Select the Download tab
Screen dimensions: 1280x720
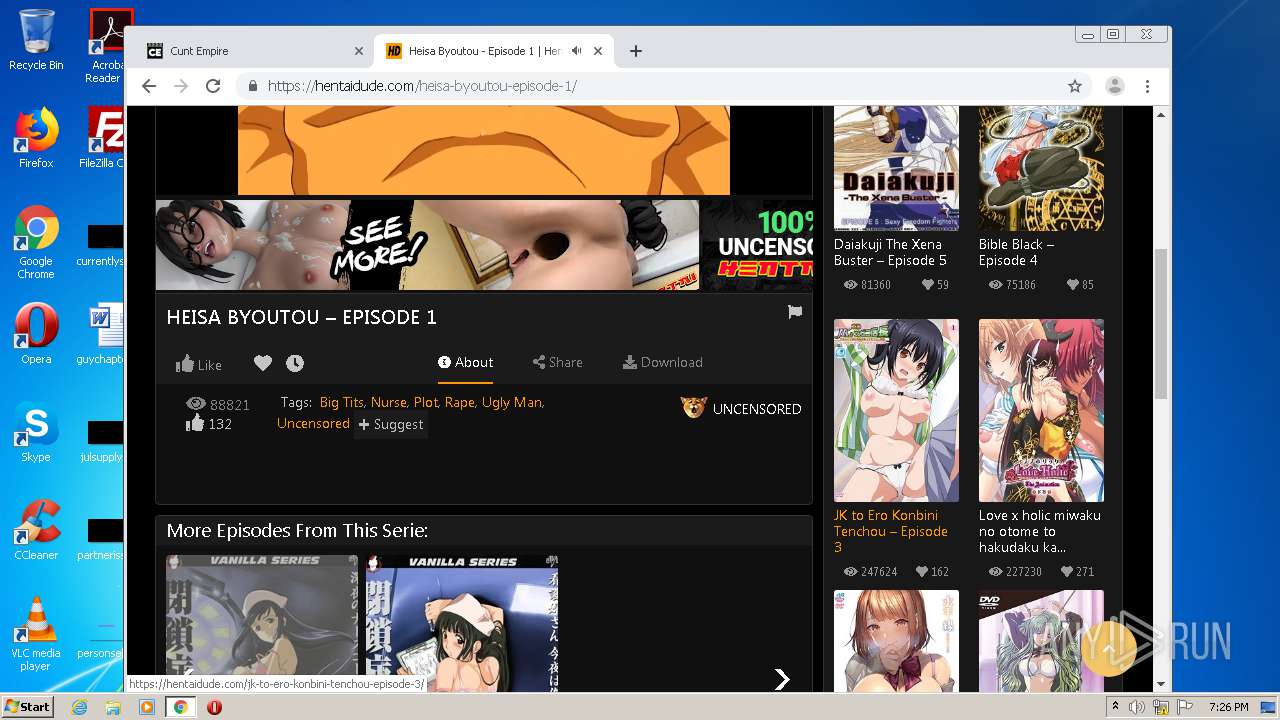pos(662,362)
